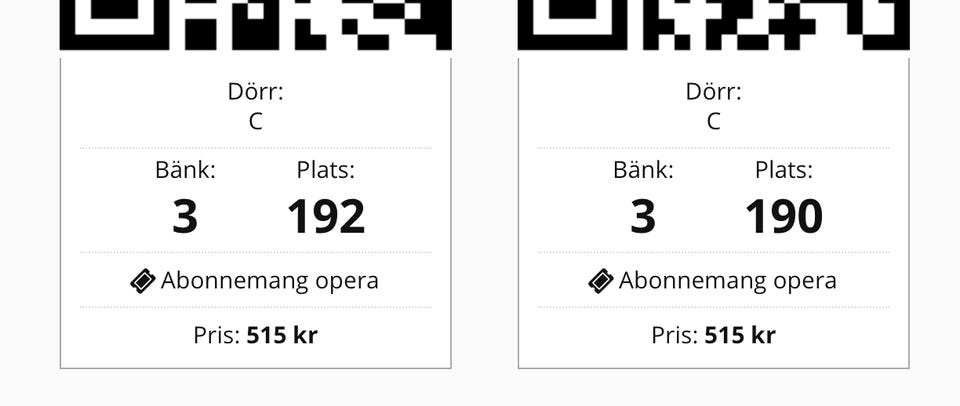
Task: Click the "Plats:" label above 190
Action: click(784, 170)
